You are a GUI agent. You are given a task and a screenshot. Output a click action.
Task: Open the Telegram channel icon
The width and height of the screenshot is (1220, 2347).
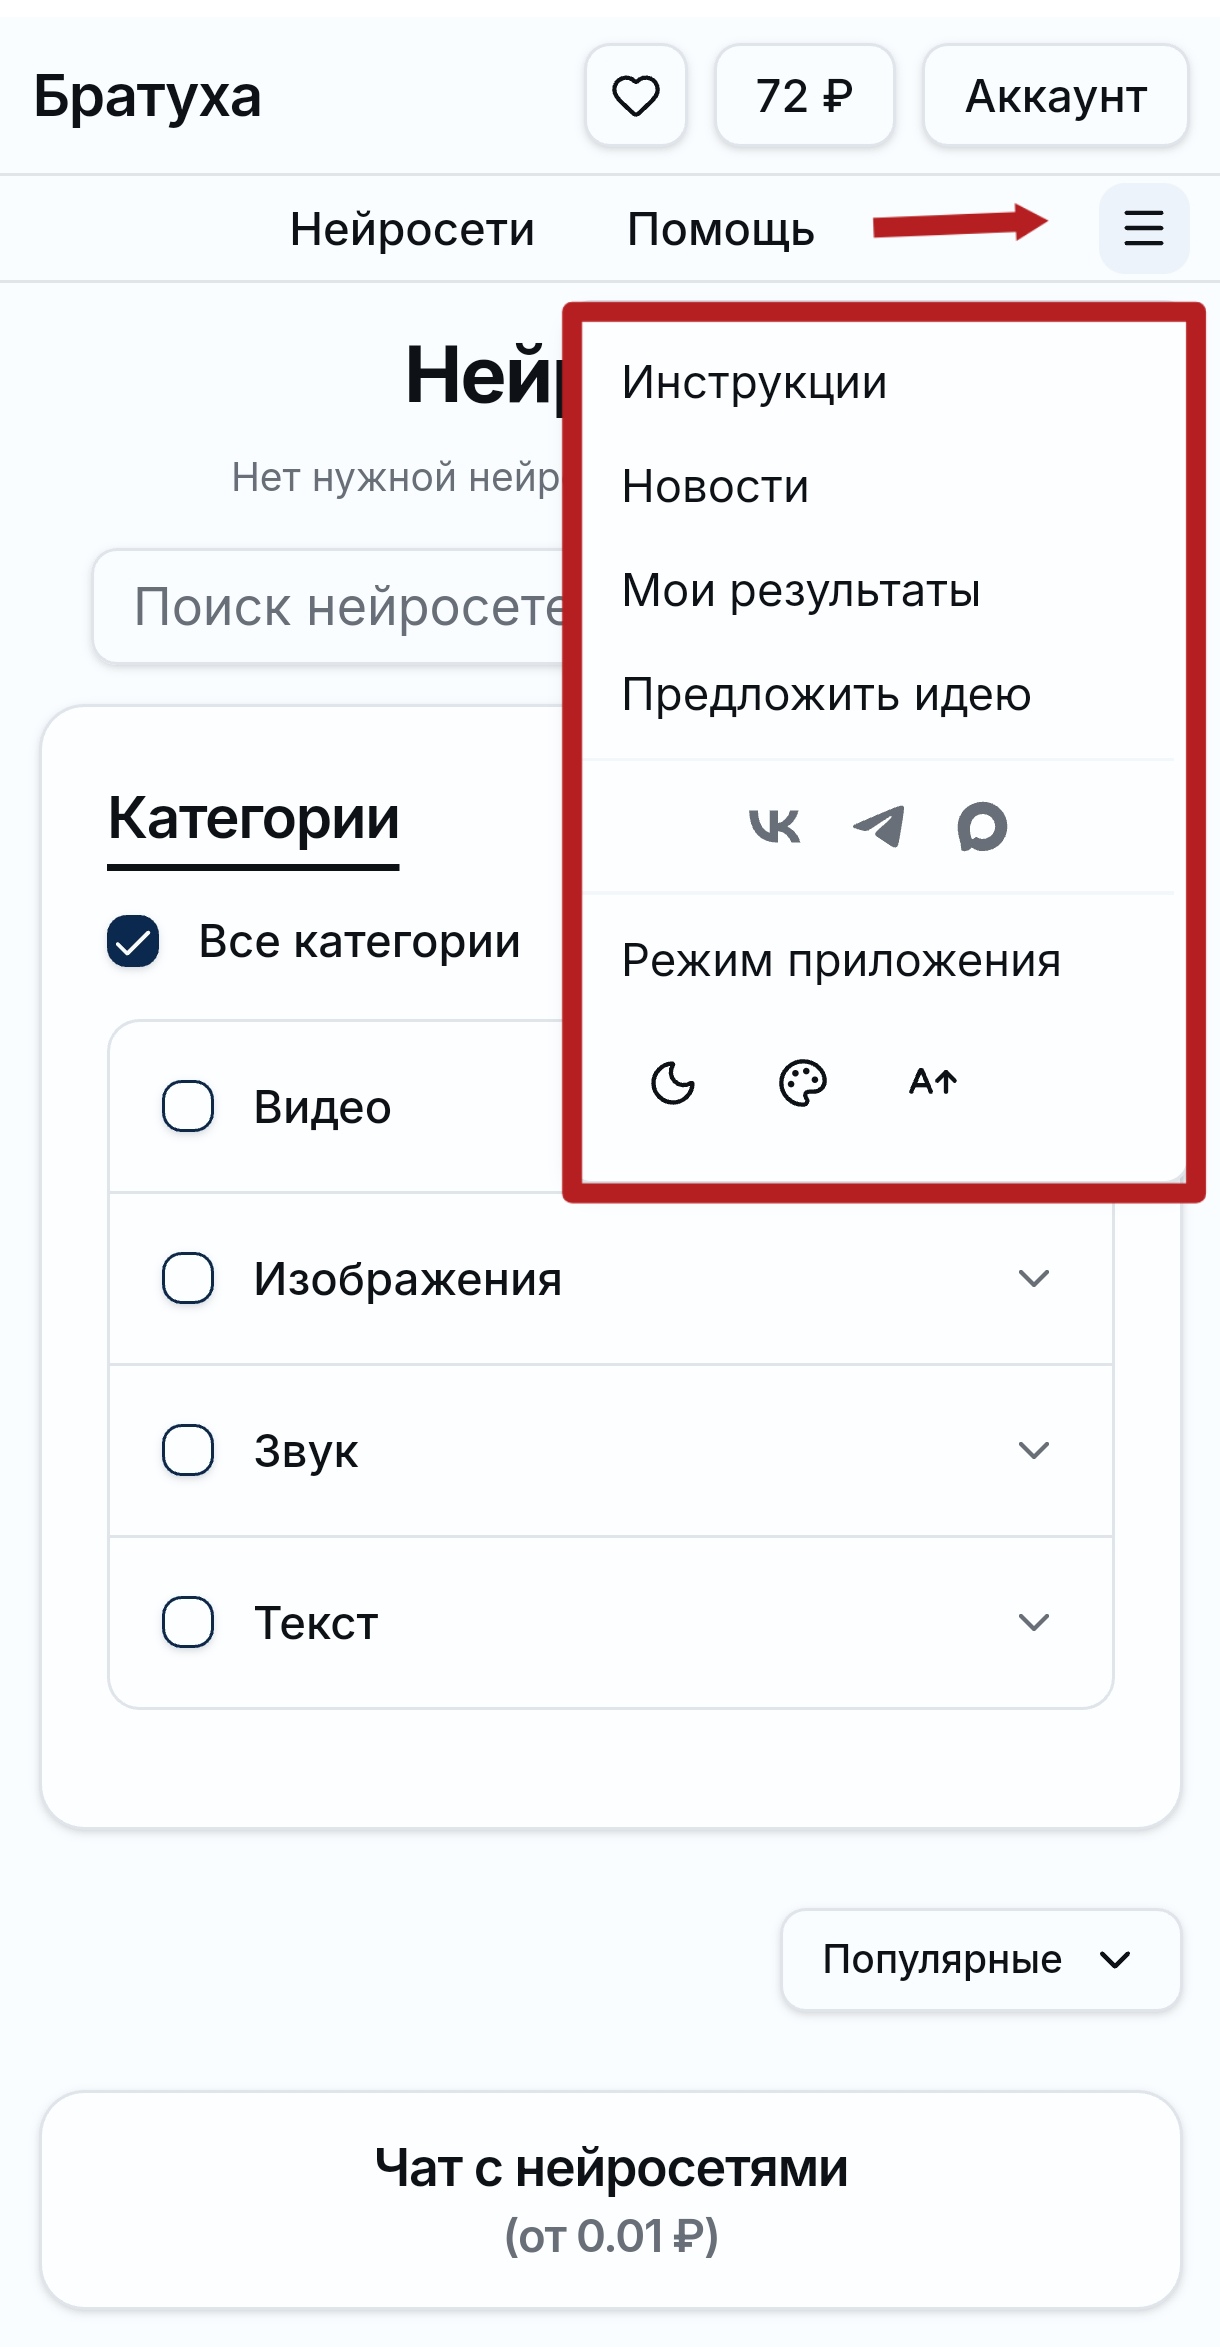click(x=877, y=824)
